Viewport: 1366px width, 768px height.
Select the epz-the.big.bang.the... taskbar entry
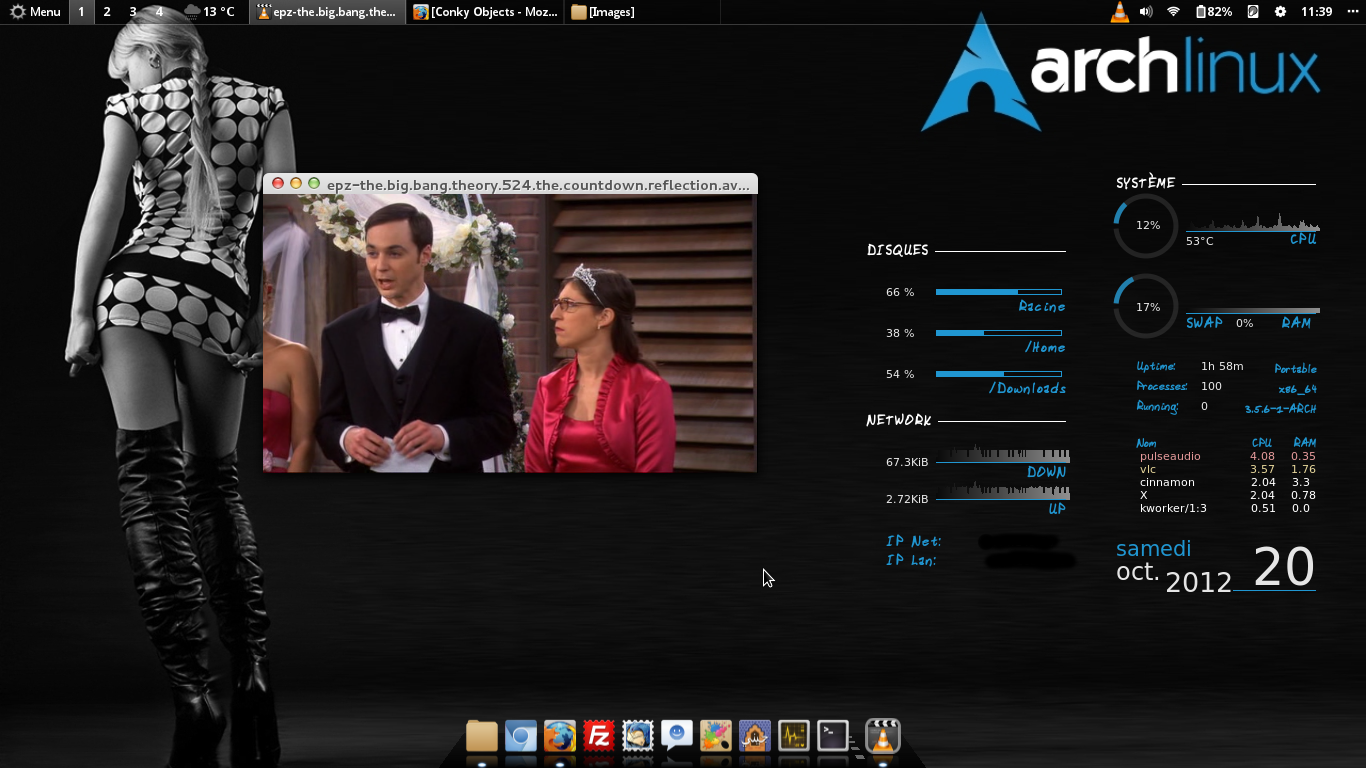[x=326, y=12]
